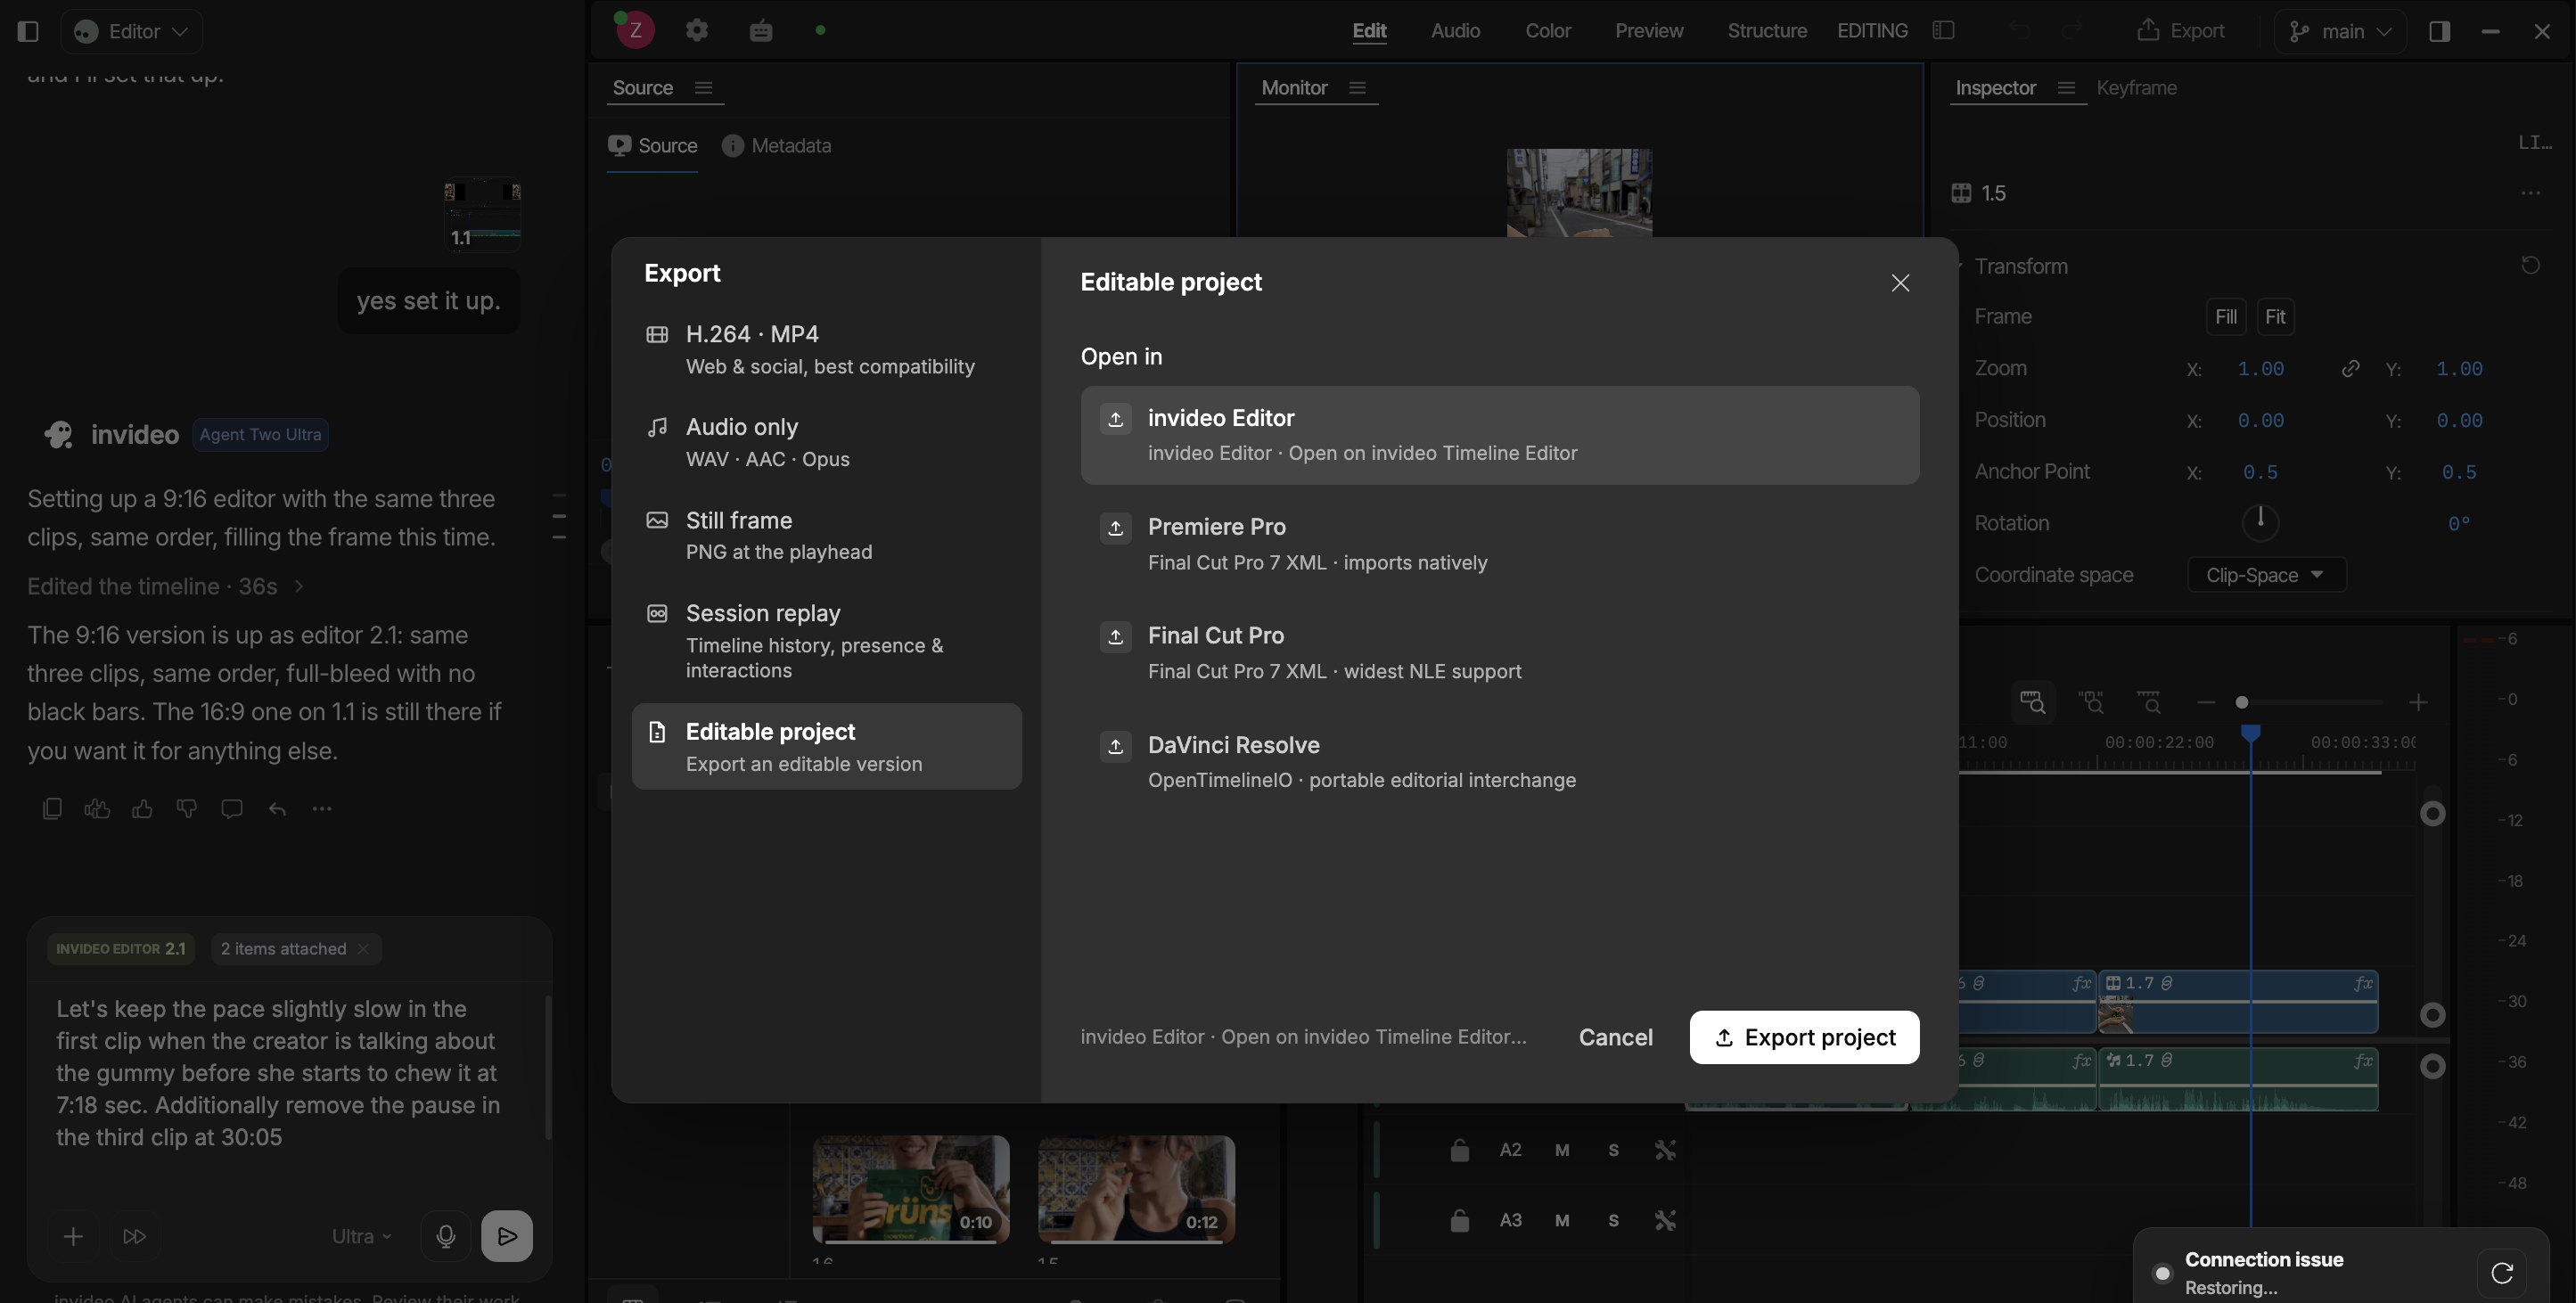
Task: Click the microphone voice input icon
Action: click(x=446, y=1237)
